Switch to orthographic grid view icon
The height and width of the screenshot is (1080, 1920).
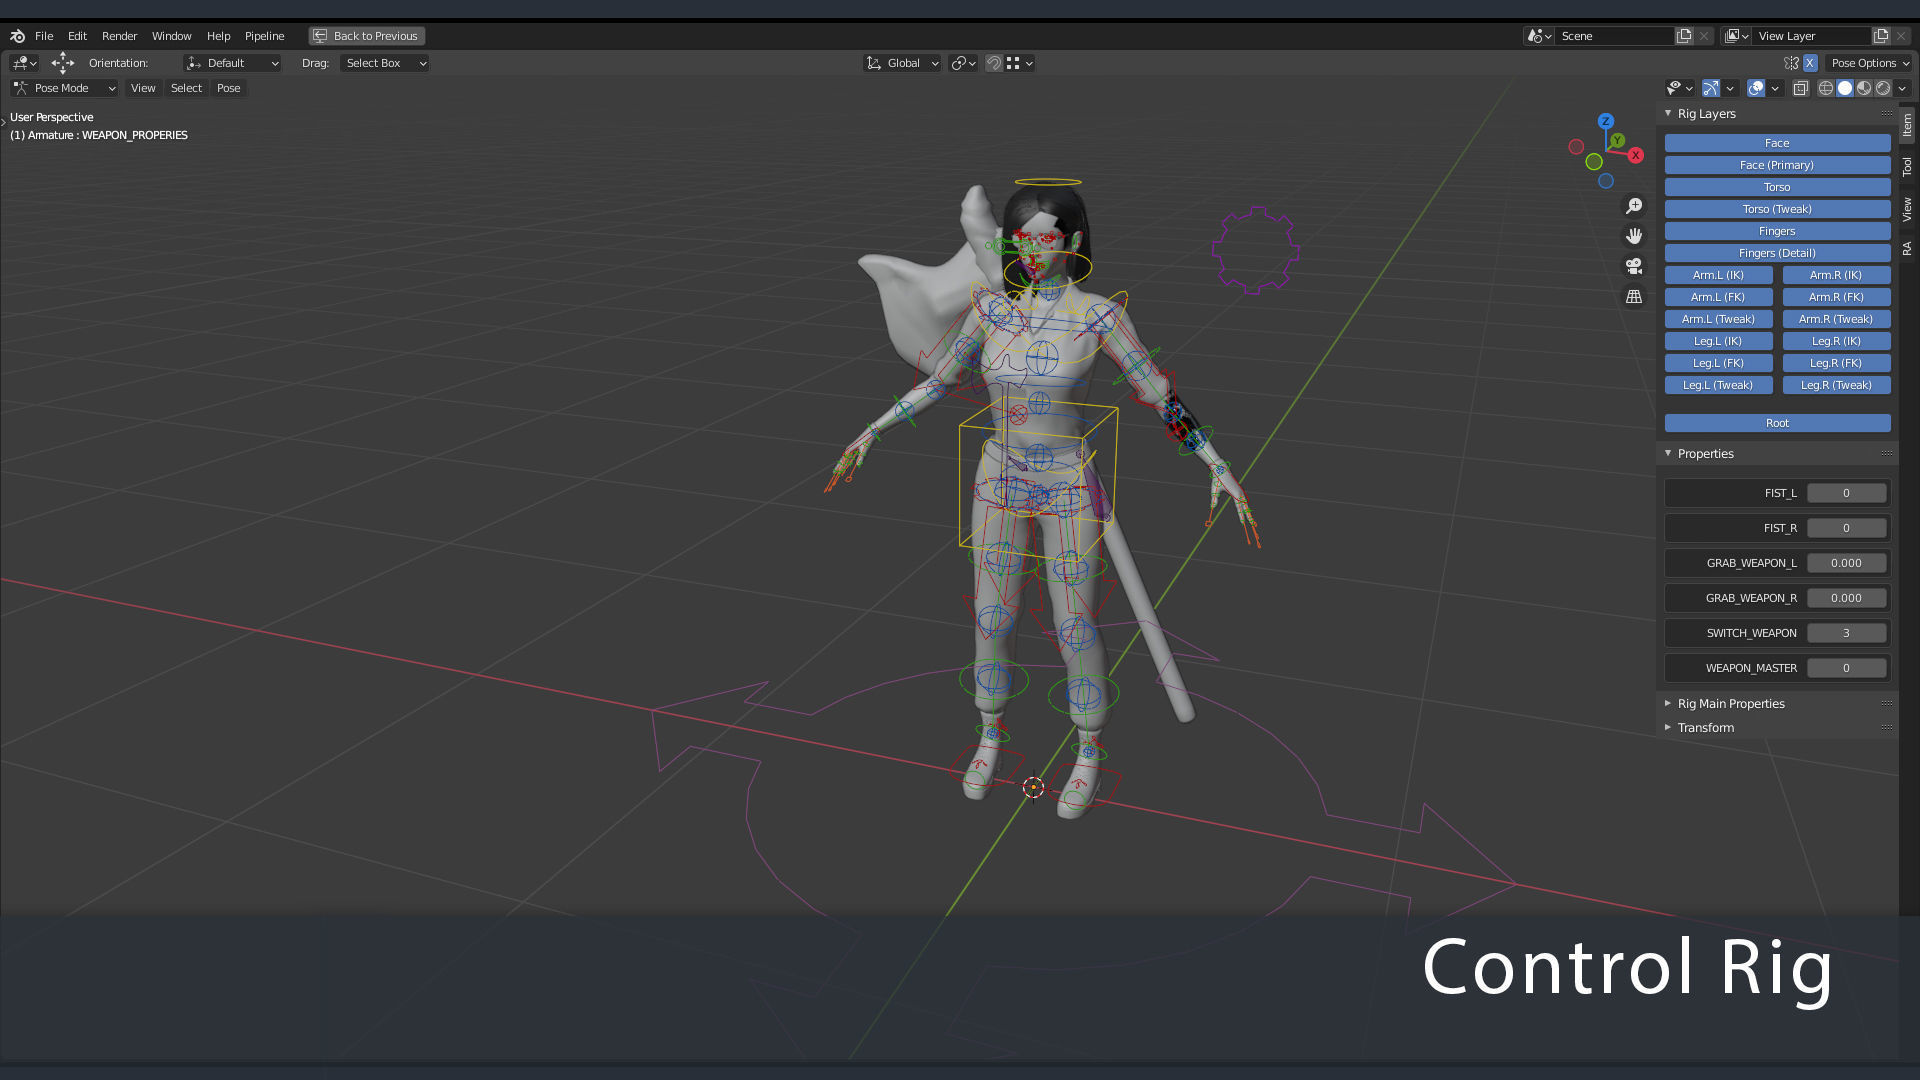click(1634, 297)
